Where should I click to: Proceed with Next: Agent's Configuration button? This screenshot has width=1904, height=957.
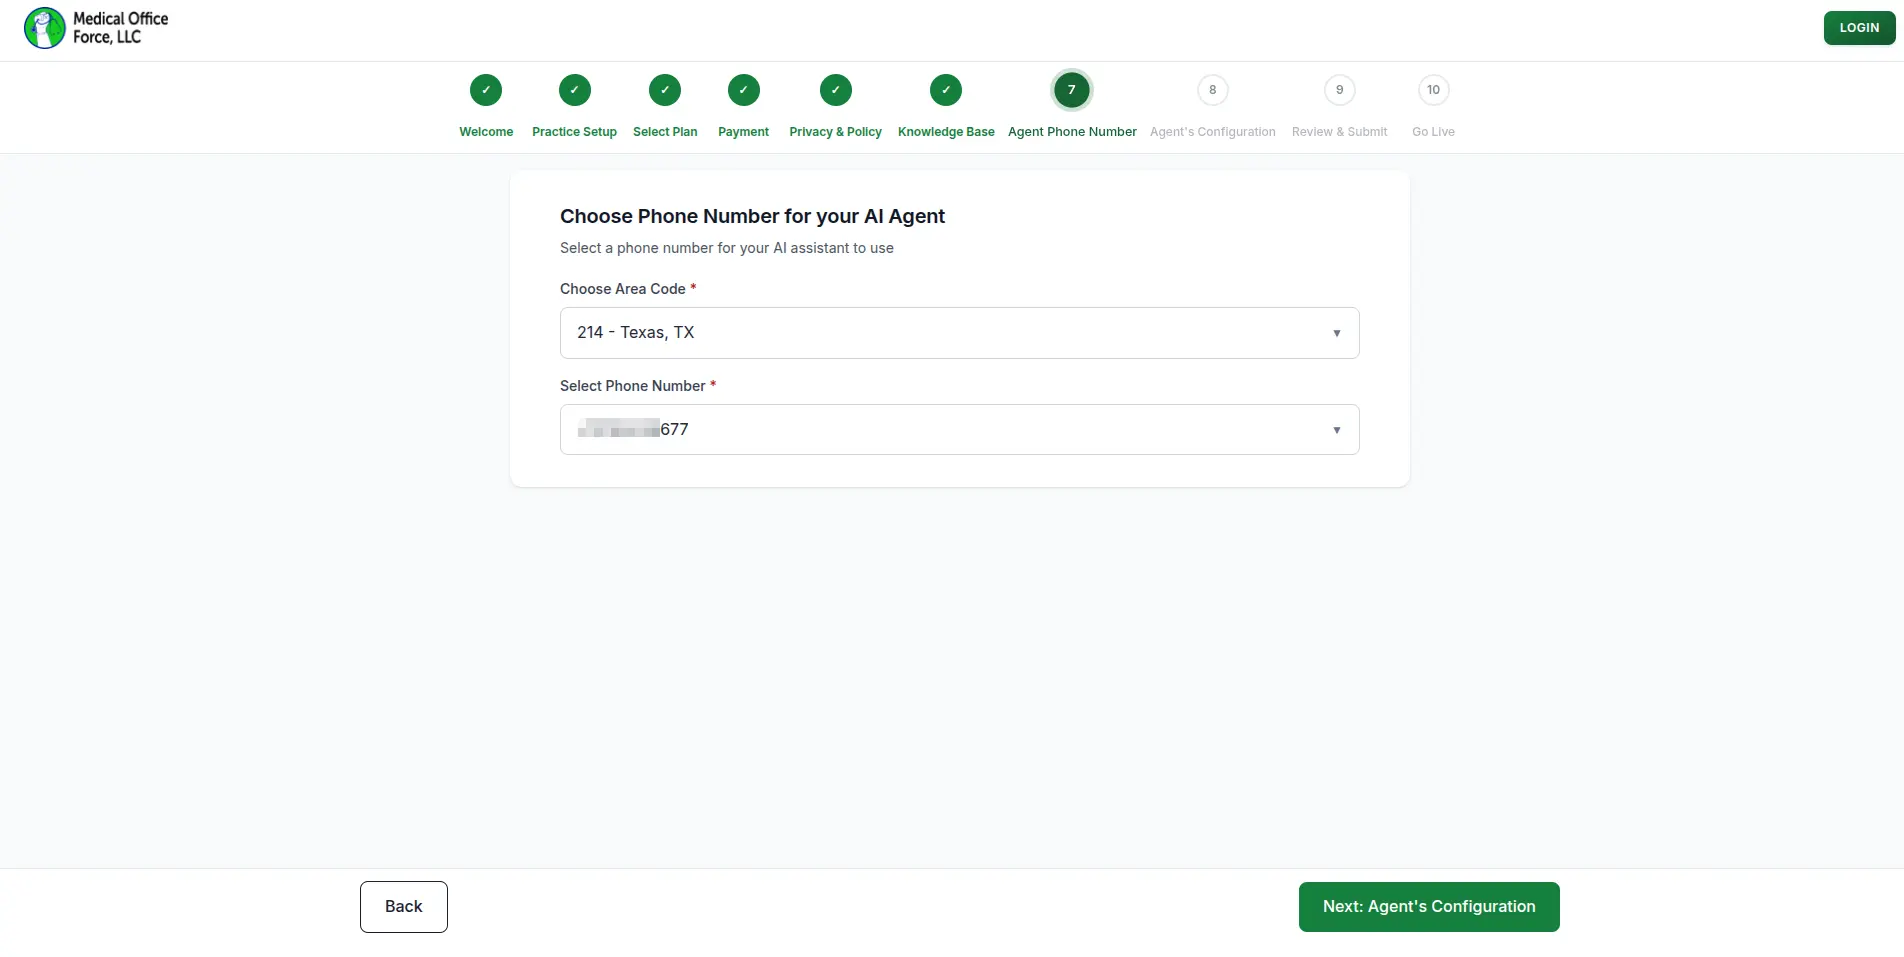click(x=1429, y=907)
